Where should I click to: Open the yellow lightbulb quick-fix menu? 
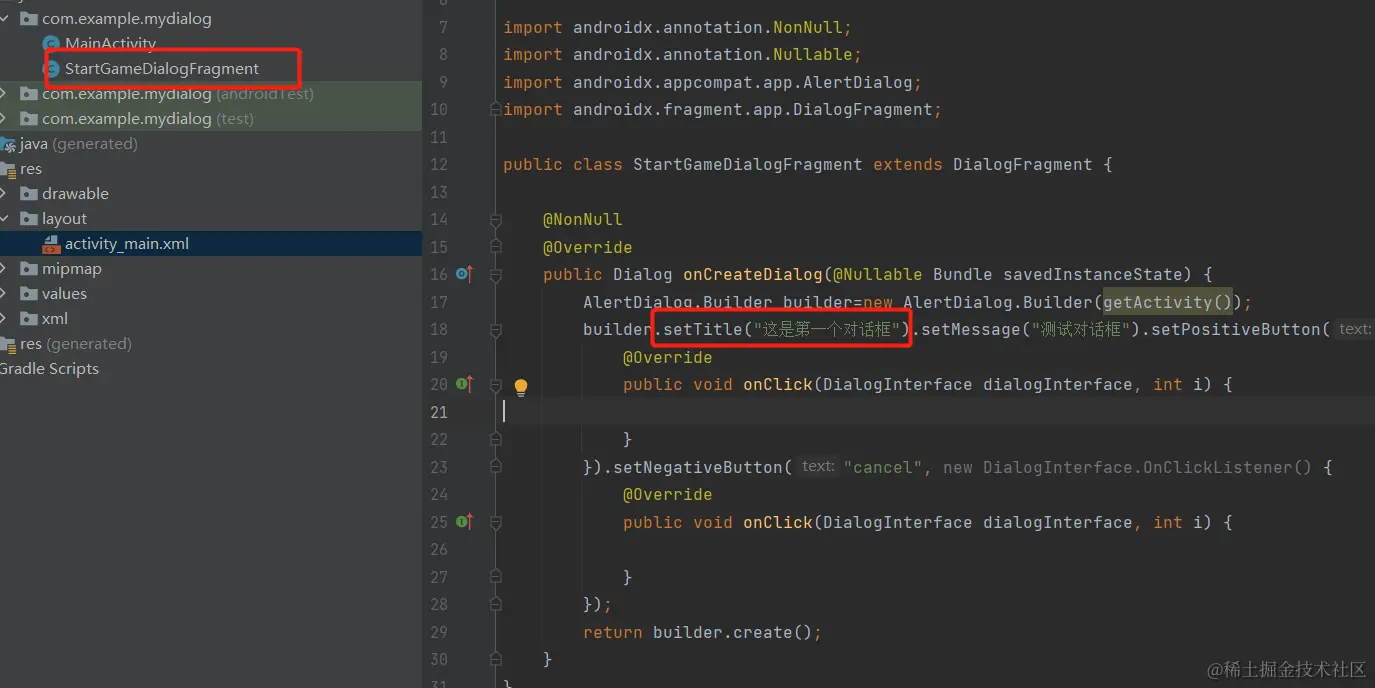point(521,387)
